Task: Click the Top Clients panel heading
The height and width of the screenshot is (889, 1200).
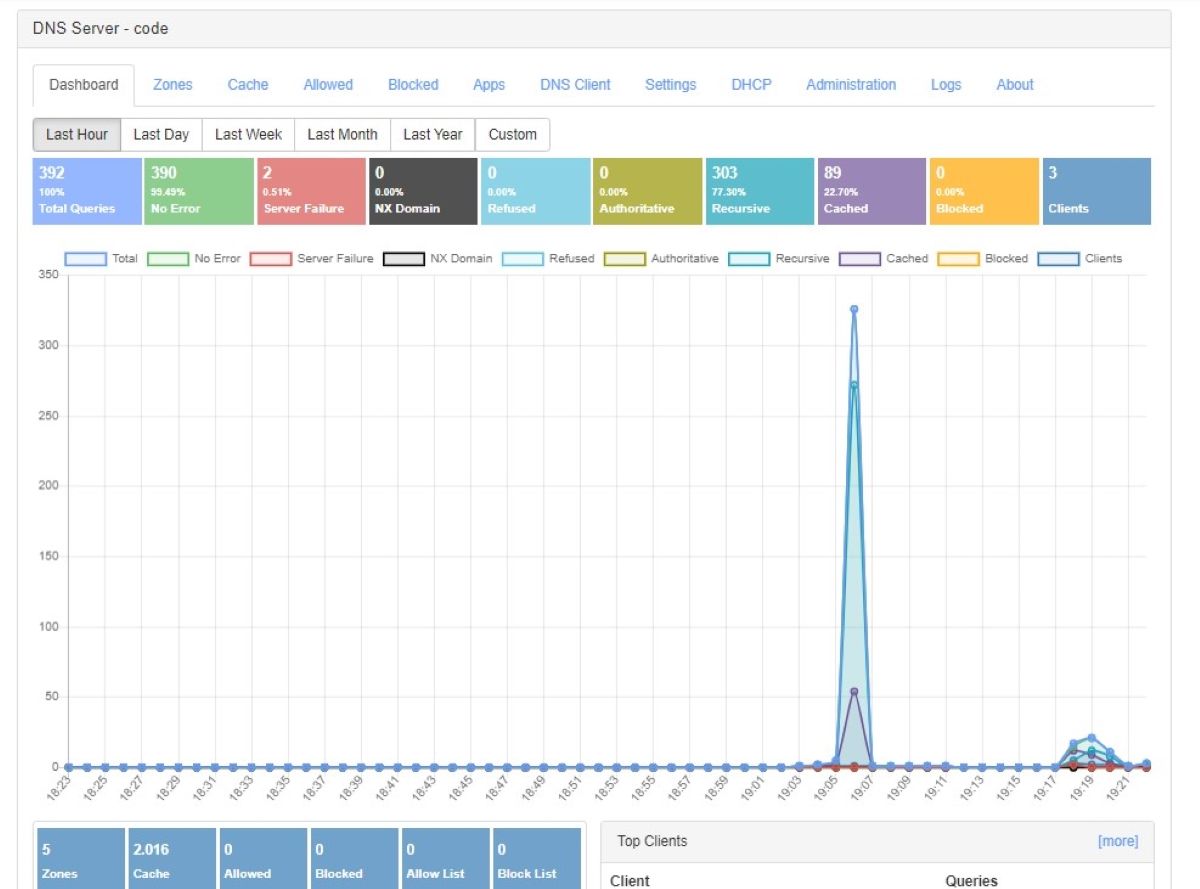Action: click(652, 841)
